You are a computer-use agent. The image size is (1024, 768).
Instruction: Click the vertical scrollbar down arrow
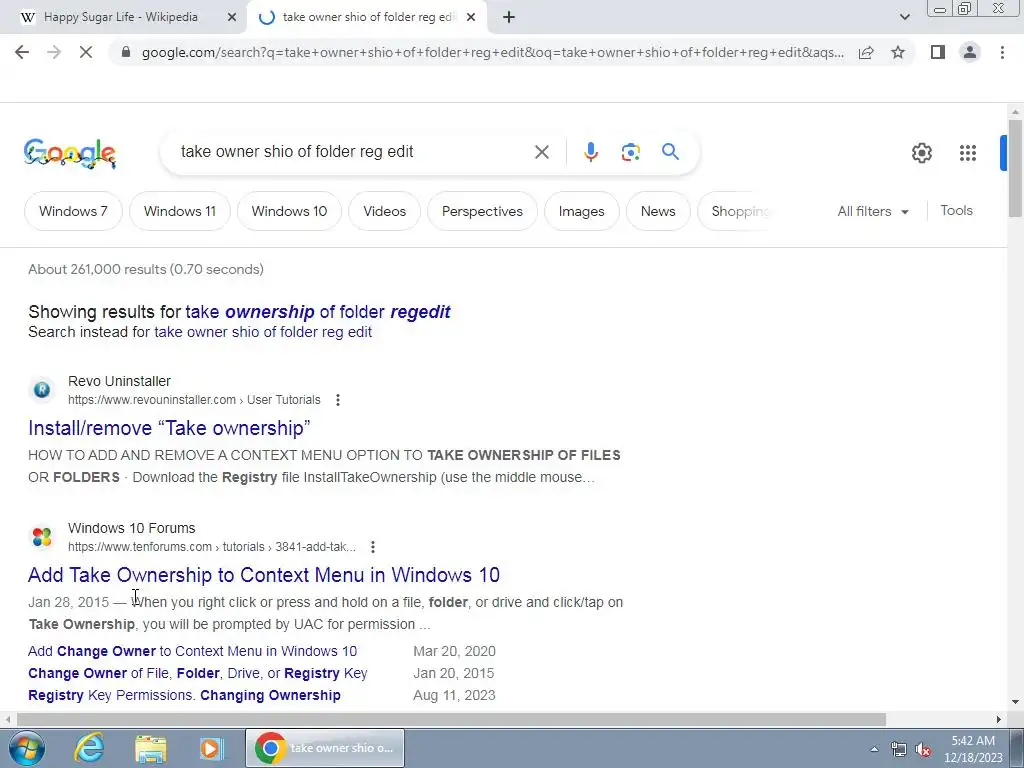(1015, 703)
